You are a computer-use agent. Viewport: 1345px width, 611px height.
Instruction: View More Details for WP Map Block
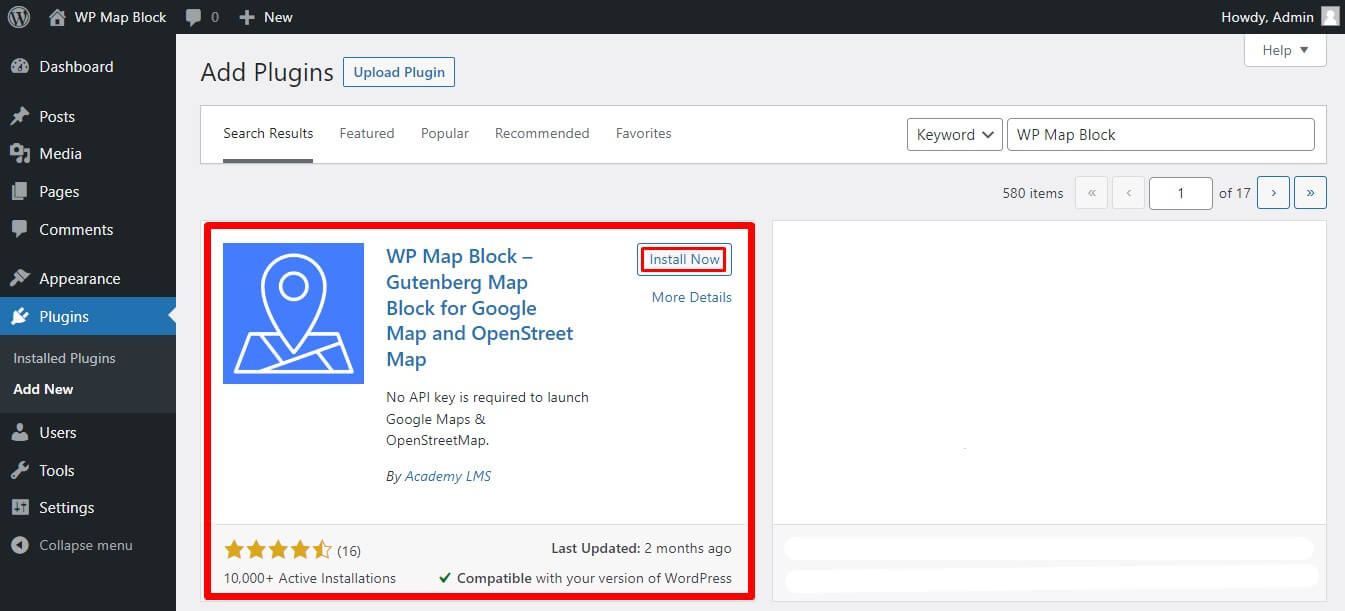tap(691, 297)
